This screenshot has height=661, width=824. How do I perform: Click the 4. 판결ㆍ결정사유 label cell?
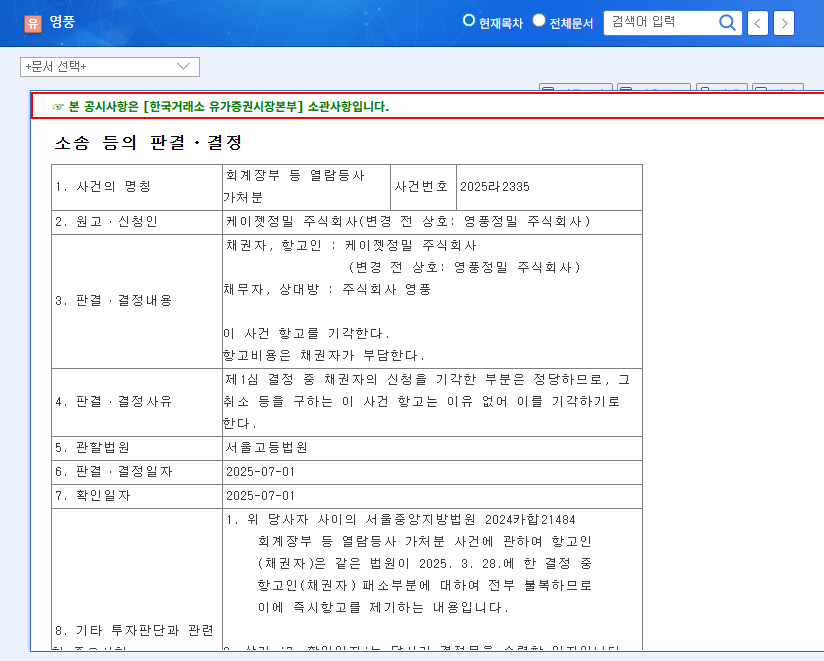137,402
